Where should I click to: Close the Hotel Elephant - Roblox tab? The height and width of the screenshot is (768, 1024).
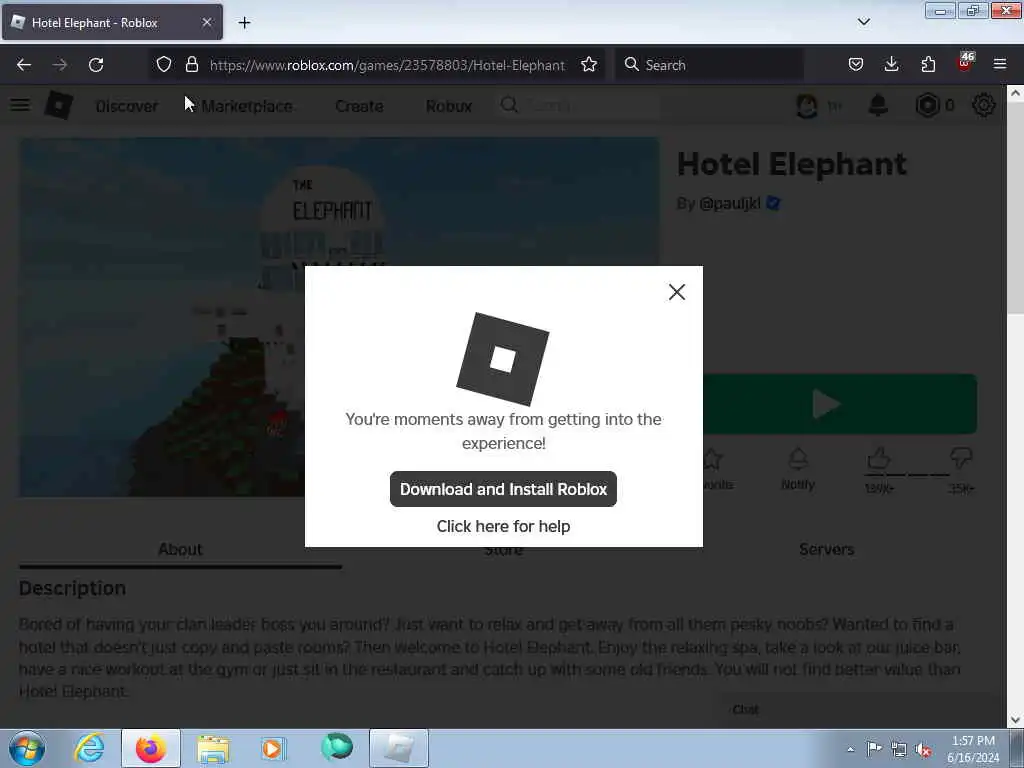[x=206, y=22]
